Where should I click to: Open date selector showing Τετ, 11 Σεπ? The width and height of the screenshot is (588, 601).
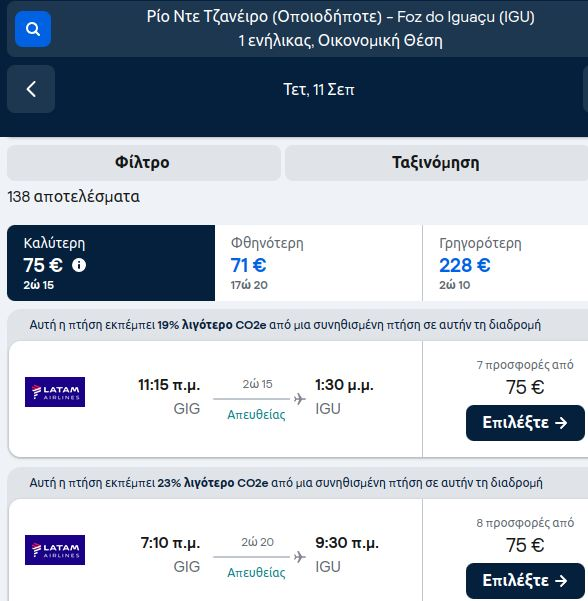(319, 89)
